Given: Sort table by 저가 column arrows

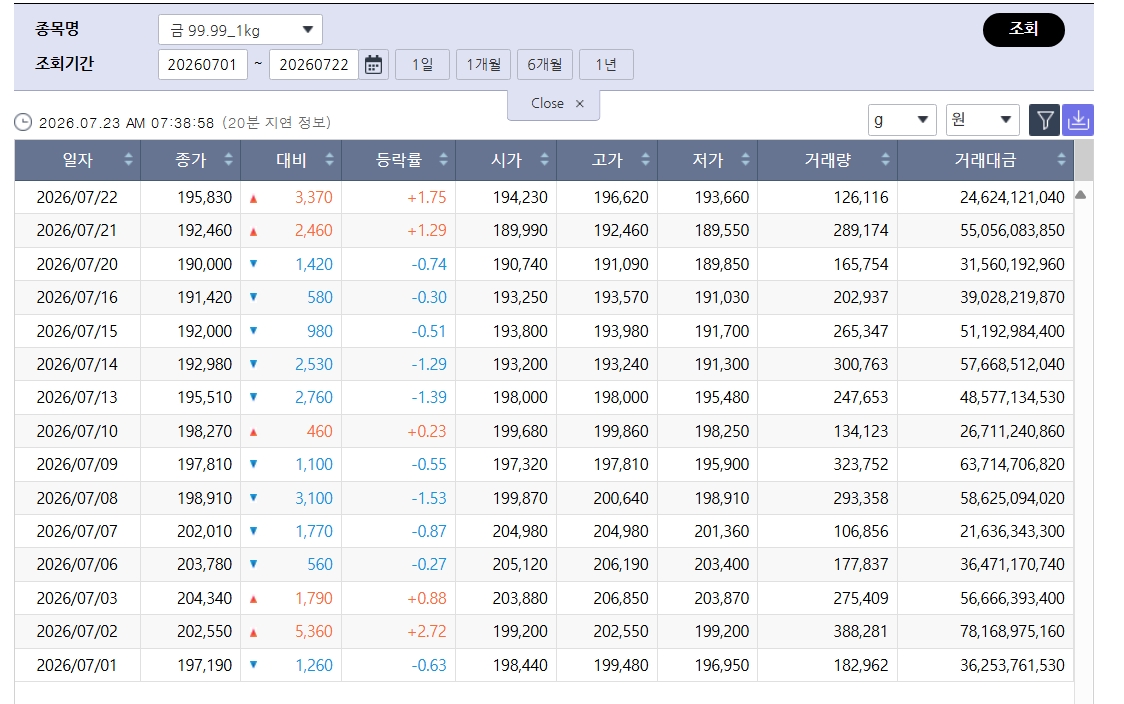Looking at the screenshot, I should (746, 160).
